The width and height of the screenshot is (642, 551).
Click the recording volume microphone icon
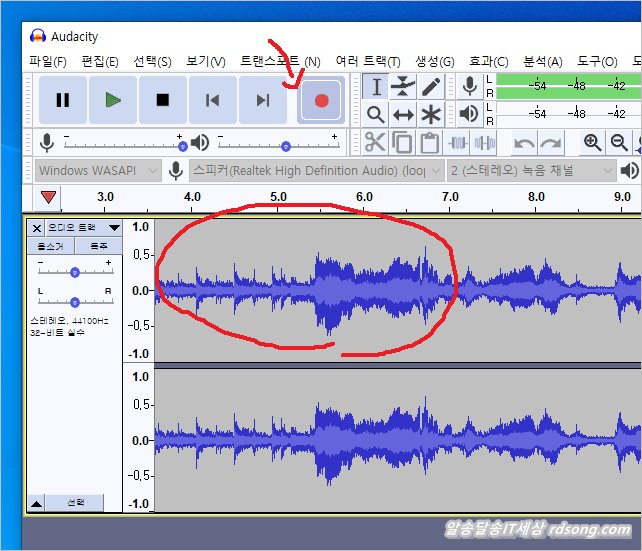pyautogui.click(x=47, y=142)
